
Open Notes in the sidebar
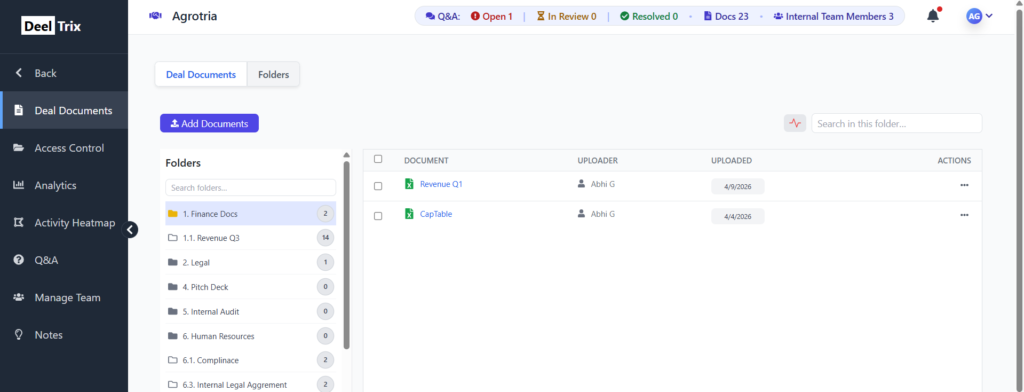[64, 335]
